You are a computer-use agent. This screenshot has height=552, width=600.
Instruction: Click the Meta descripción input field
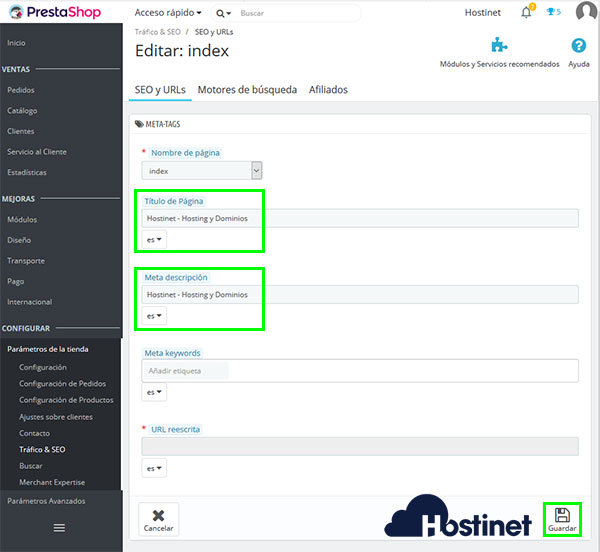tap(360, 295)
